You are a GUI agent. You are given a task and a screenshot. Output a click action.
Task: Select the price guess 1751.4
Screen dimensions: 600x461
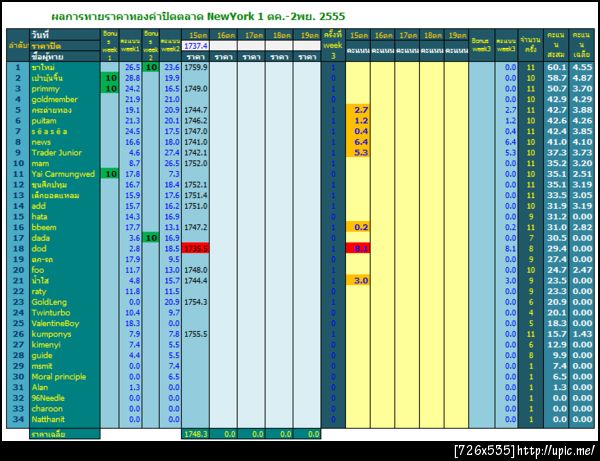coord(196,195)
